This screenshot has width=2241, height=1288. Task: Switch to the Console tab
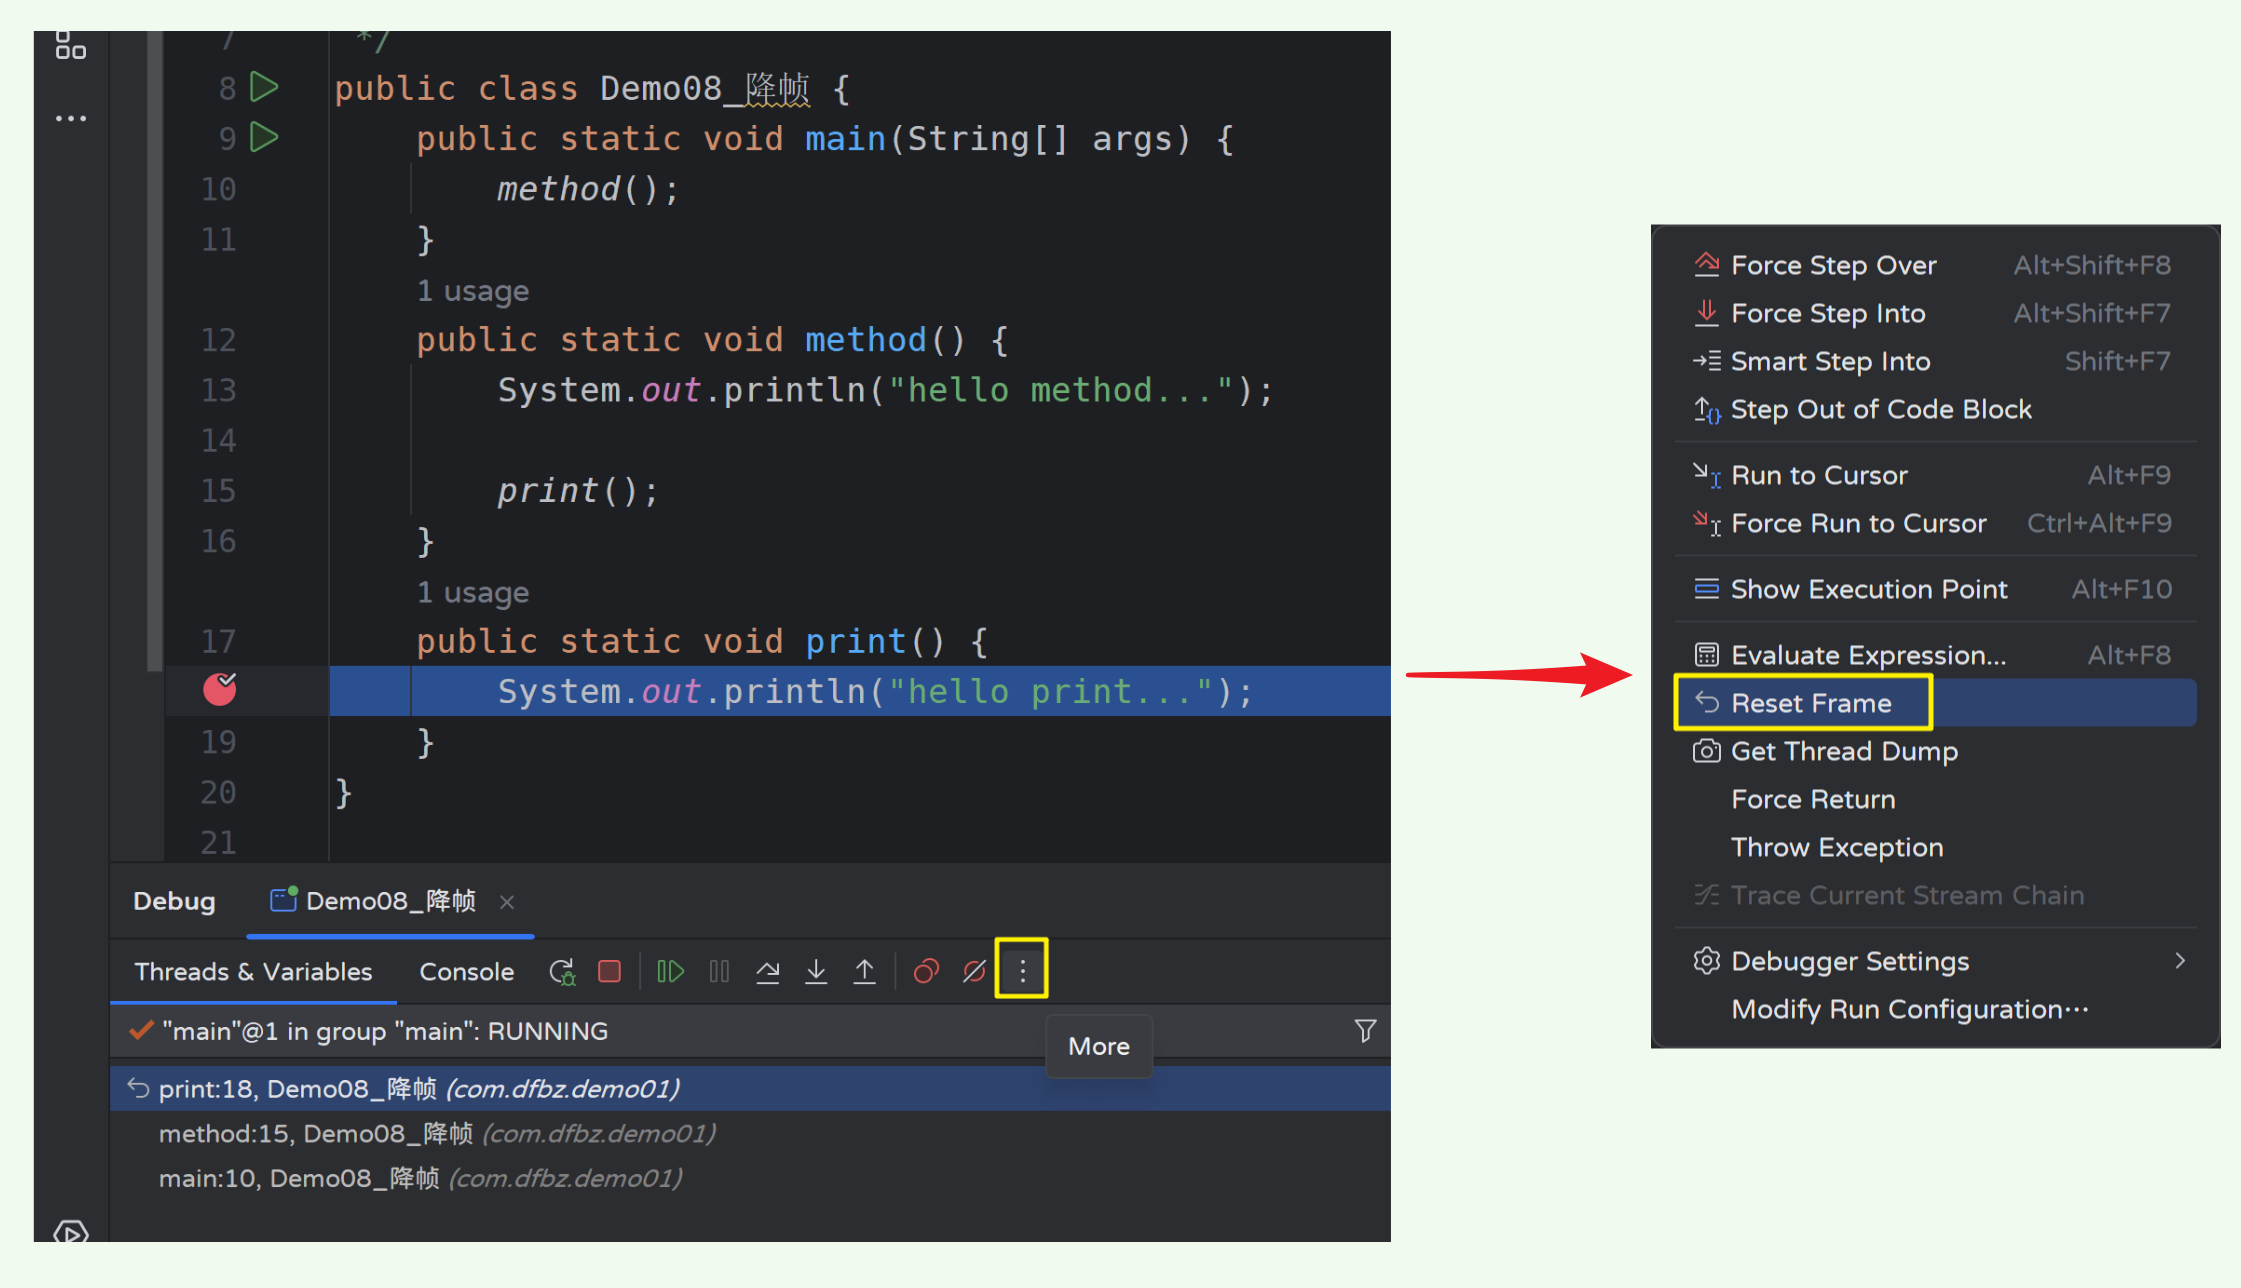pos(466,971)
